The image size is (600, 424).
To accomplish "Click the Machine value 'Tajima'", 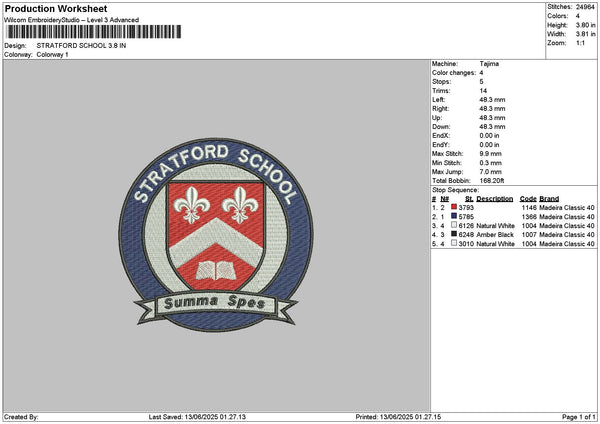I will click(489, 64).
